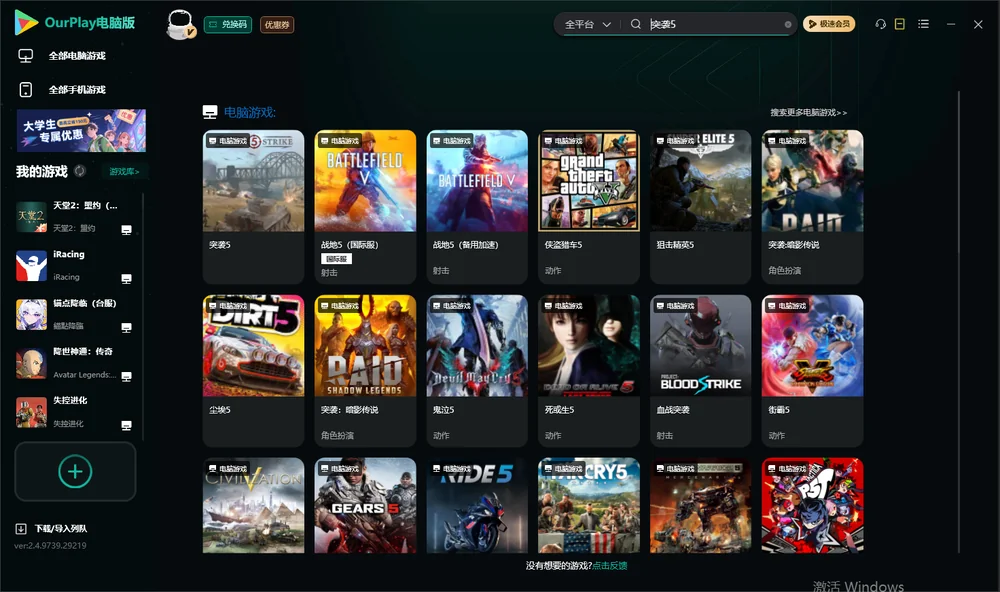Click version text ver:2.4.9739.29219
Screen dimensions: 1000x592
[x=50, y=545]
